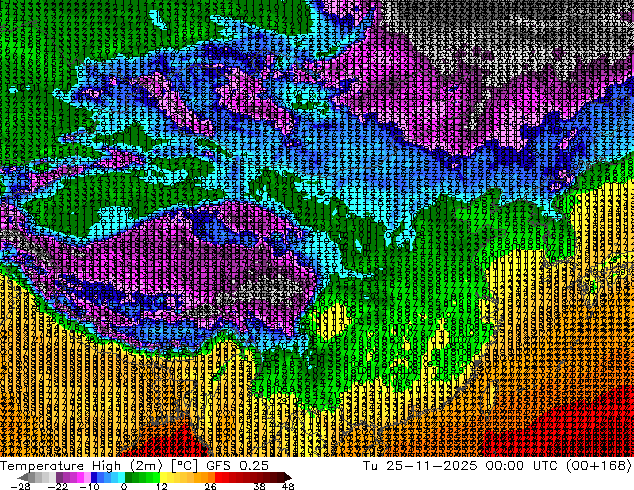Click the magenta legend swatch before -10
The height and width of the screenshot is (490, 634).
(x=80, y=477)
